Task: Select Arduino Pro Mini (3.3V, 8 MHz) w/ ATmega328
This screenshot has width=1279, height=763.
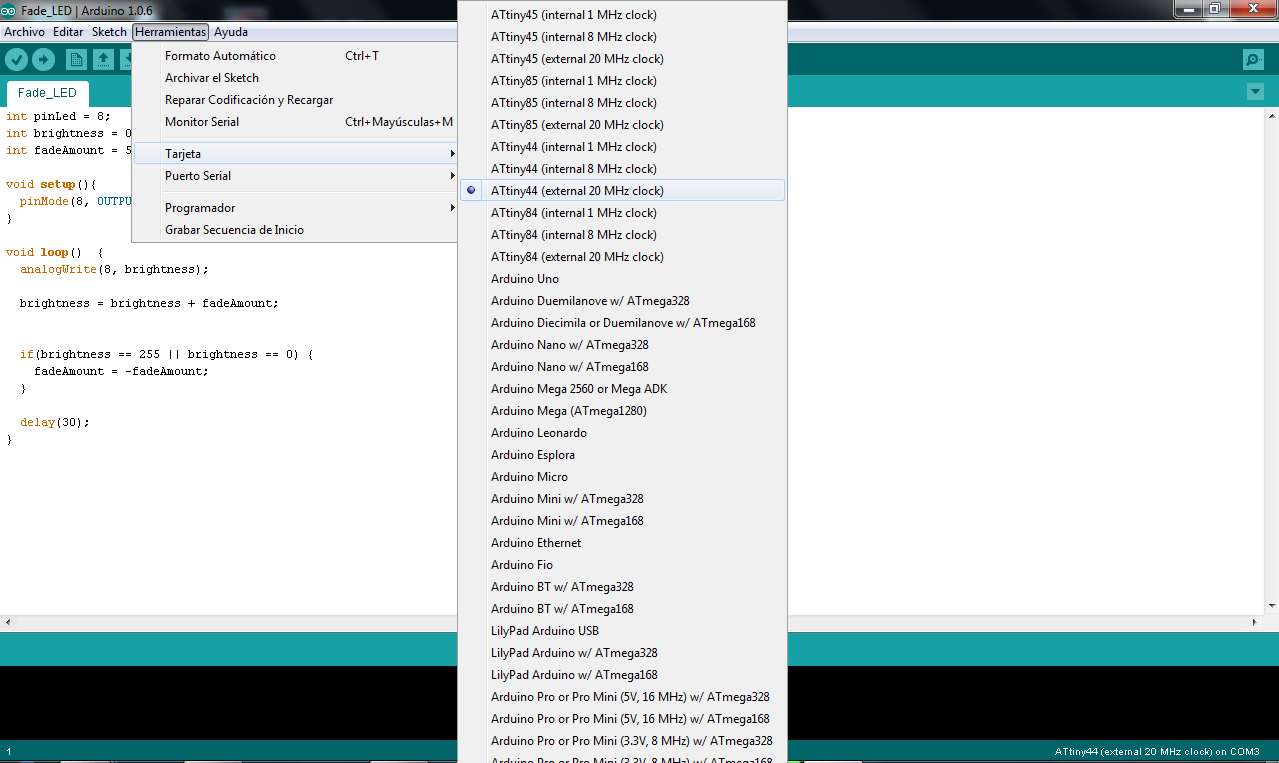Action: point(622,741)
